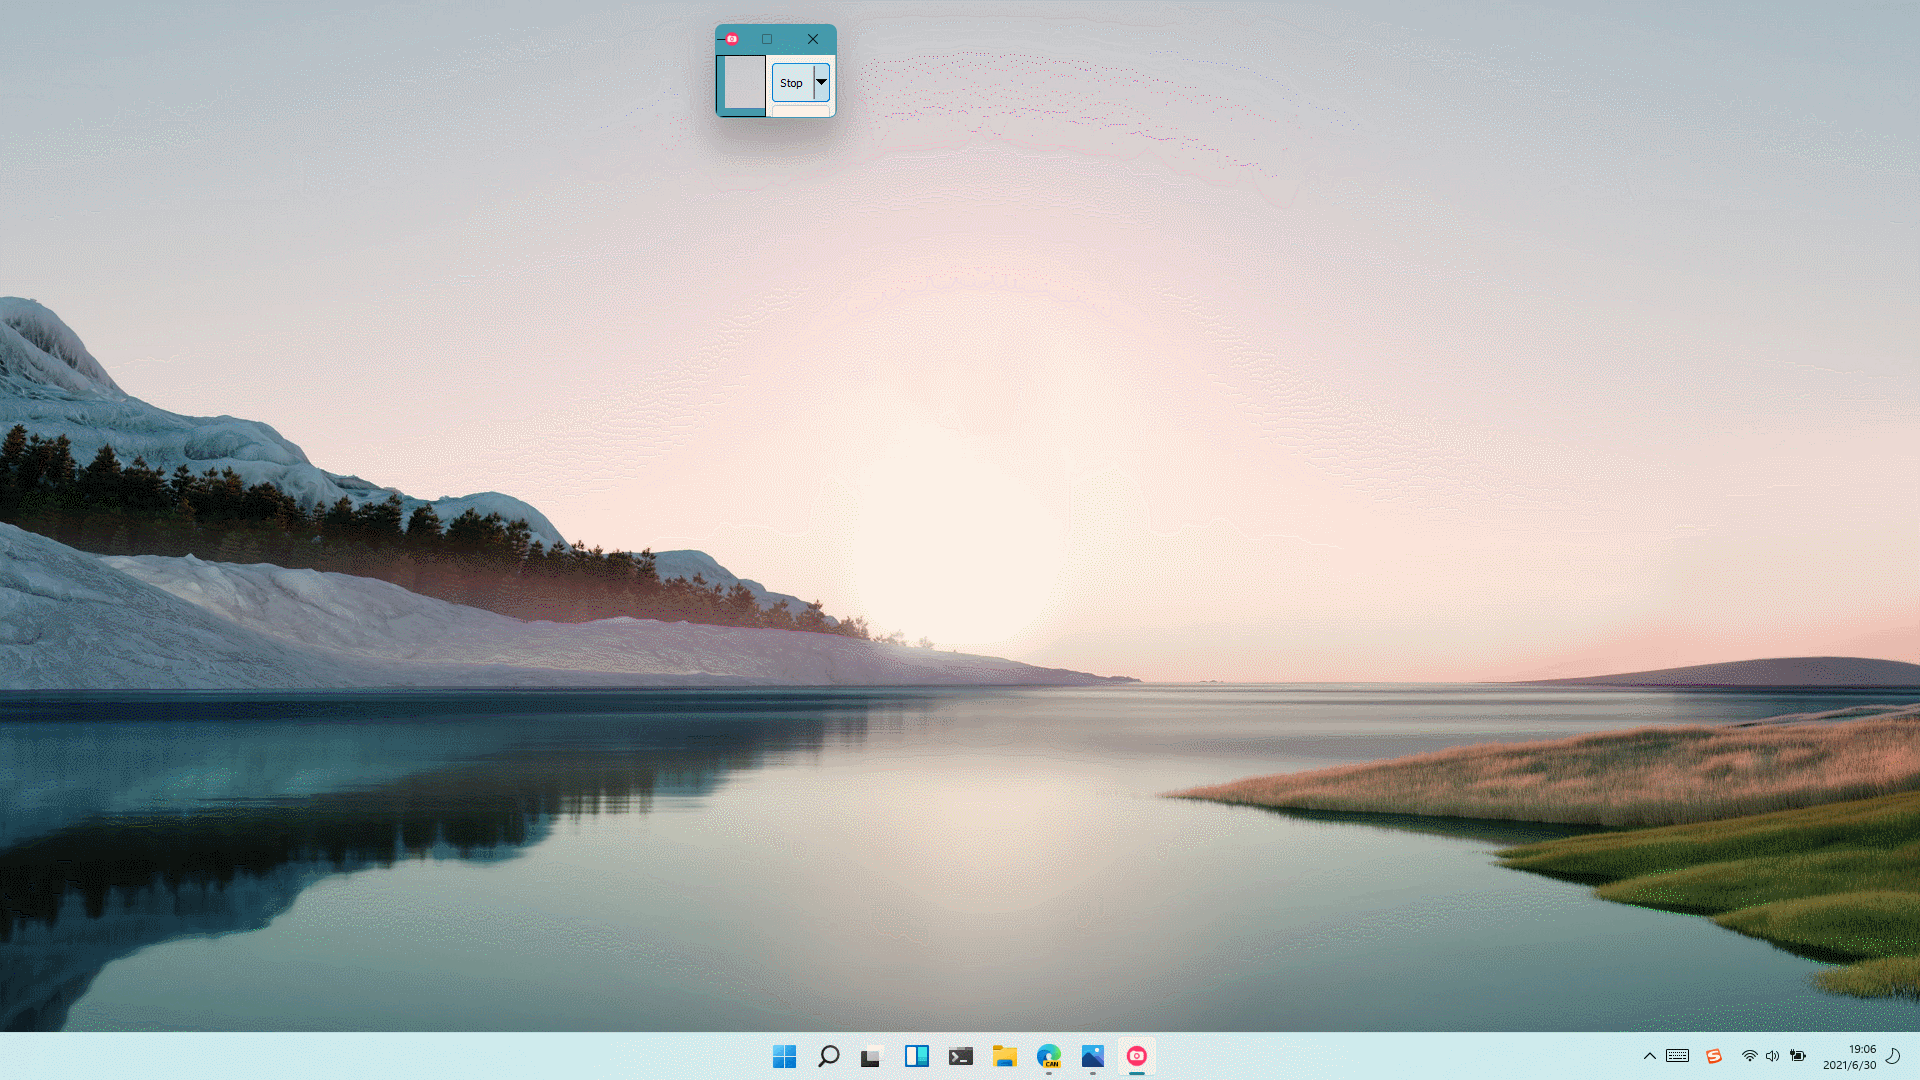The height and width of the screenshot is (1080, 1920).
Task: Open the Windows Start menu
Action: tap(784, 1056)
